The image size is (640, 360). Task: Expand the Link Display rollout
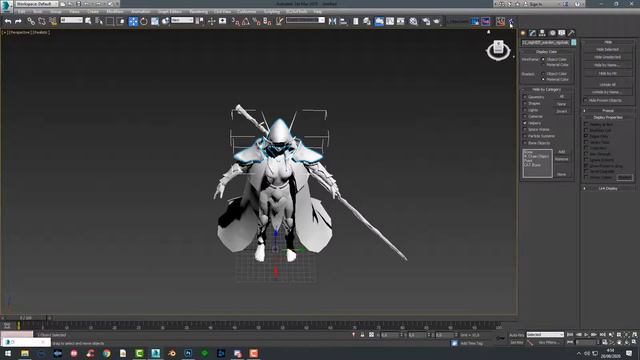pos(608,189)
